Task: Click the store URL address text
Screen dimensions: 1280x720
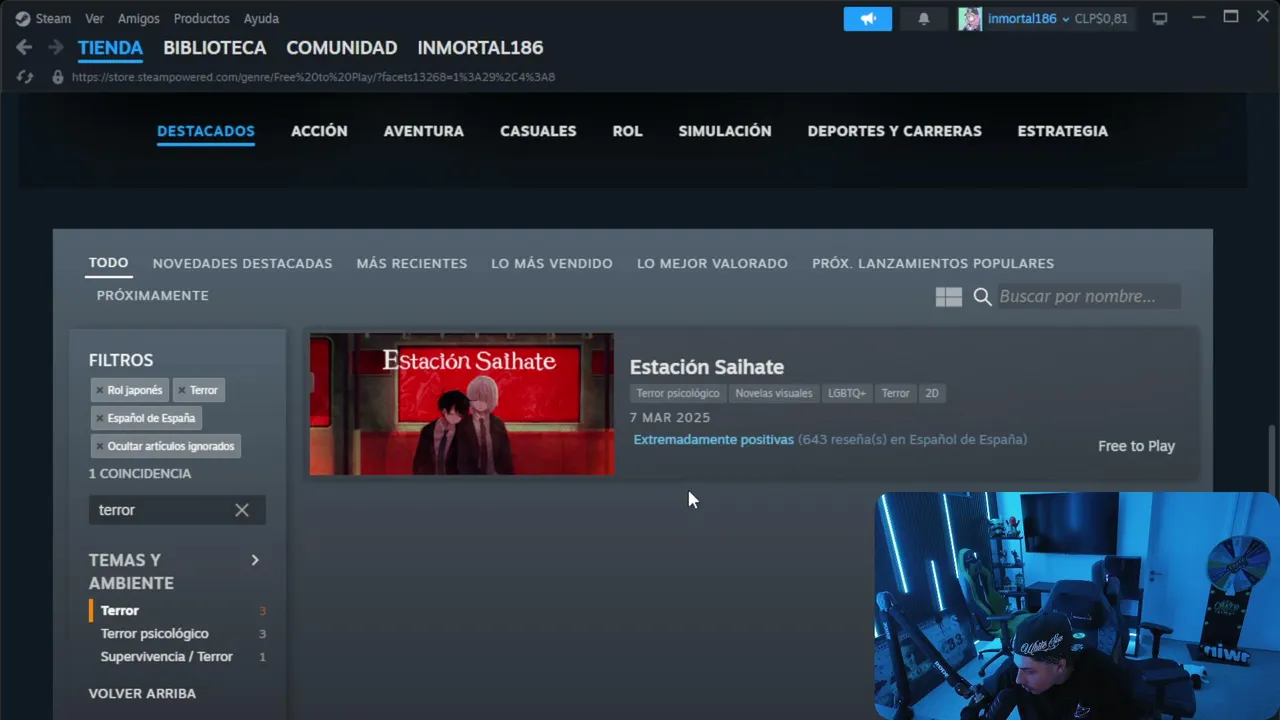Action: point(313,77)
